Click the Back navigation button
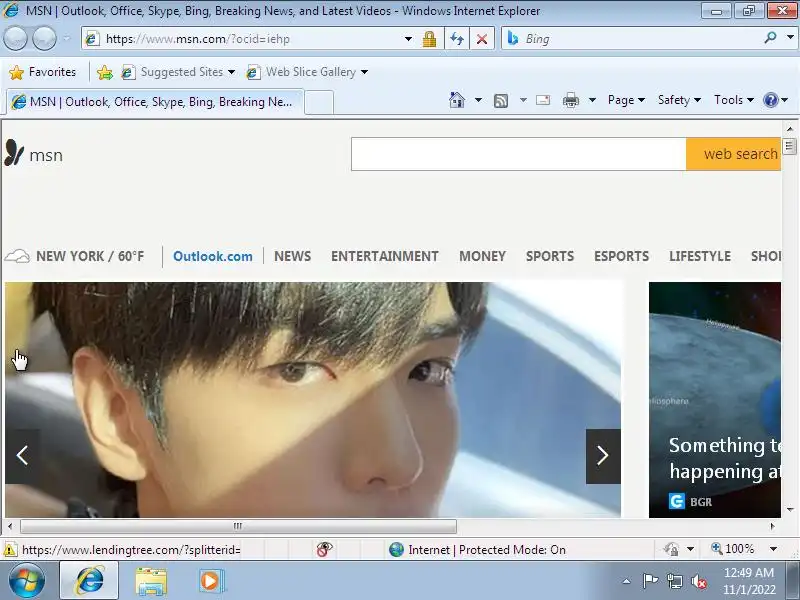 click(15, 39)
